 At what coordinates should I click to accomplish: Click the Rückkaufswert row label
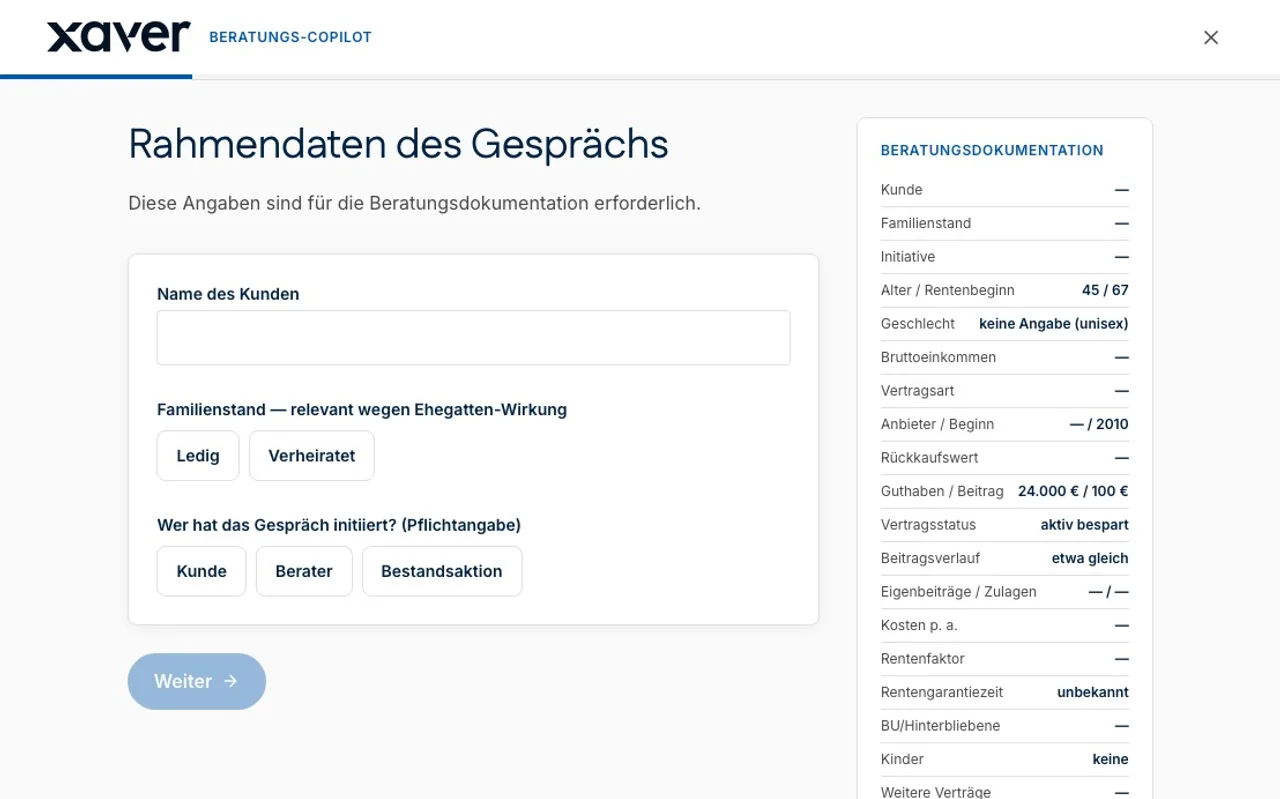pos(930,458)
